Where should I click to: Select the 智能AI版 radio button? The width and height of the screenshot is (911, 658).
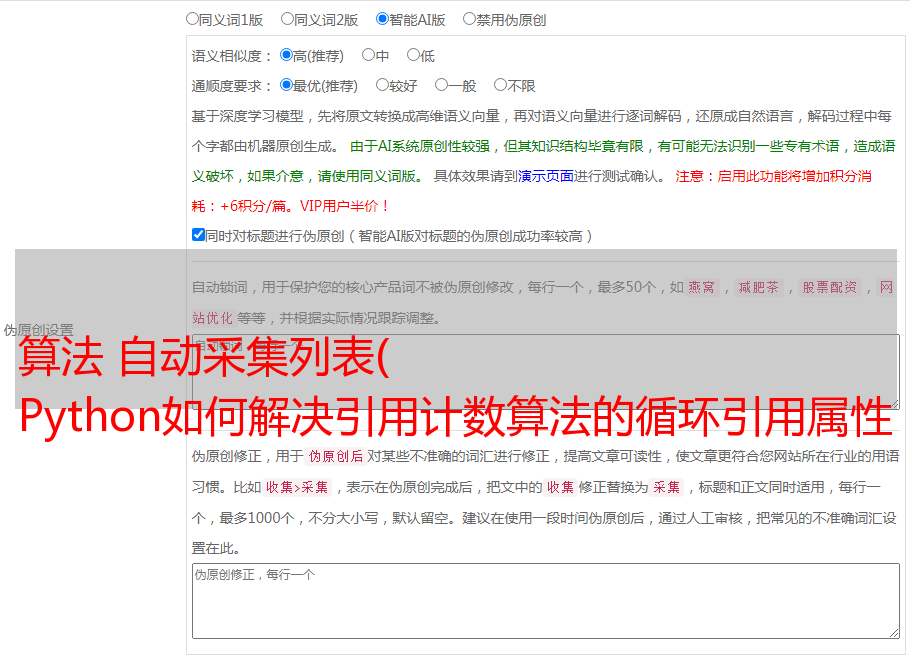pos(382,18)
